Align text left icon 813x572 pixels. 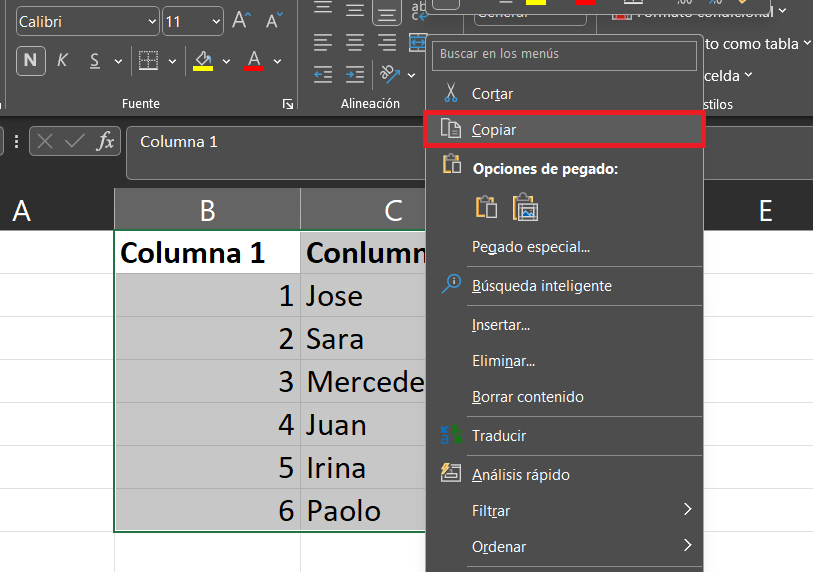[323, 43]
